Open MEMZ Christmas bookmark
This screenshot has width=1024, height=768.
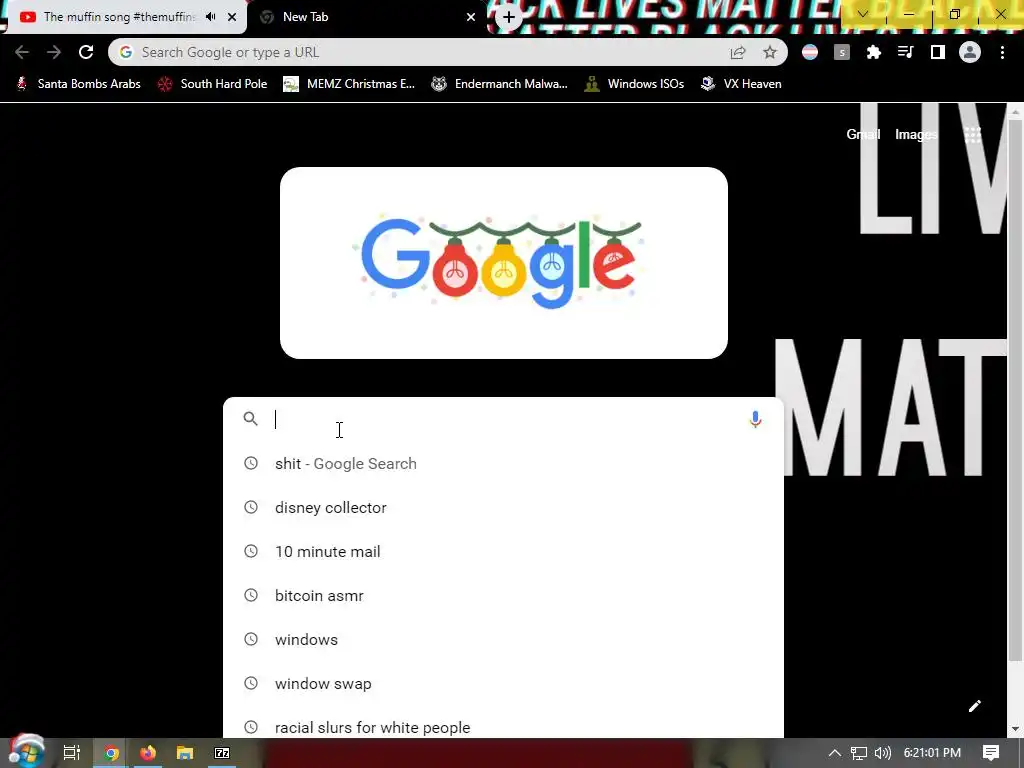tap(349, 84)
